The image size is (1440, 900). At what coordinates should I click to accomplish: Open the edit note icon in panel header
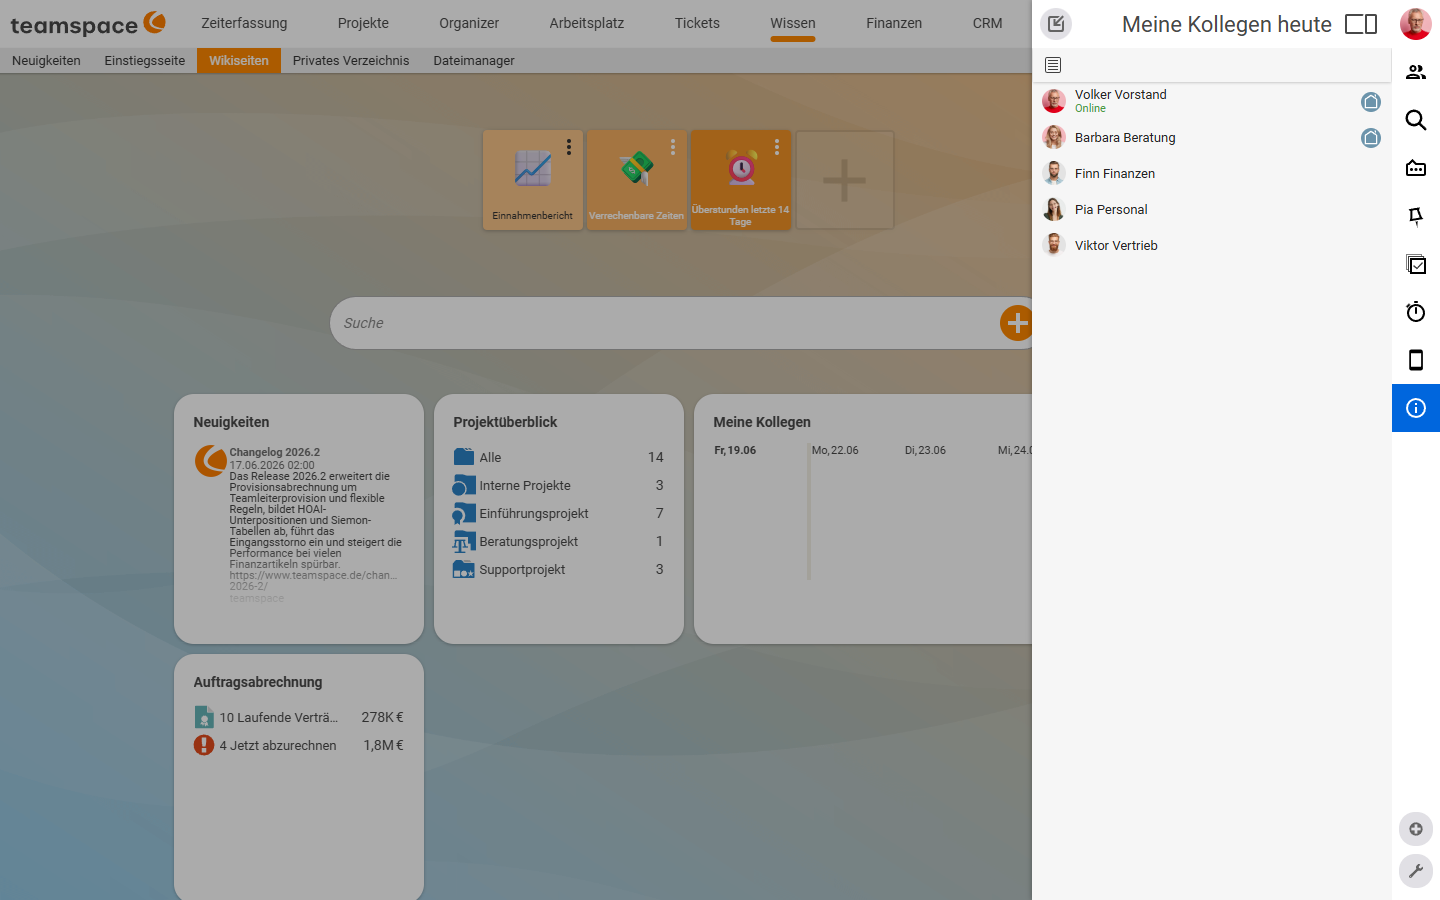[1056, 24]
